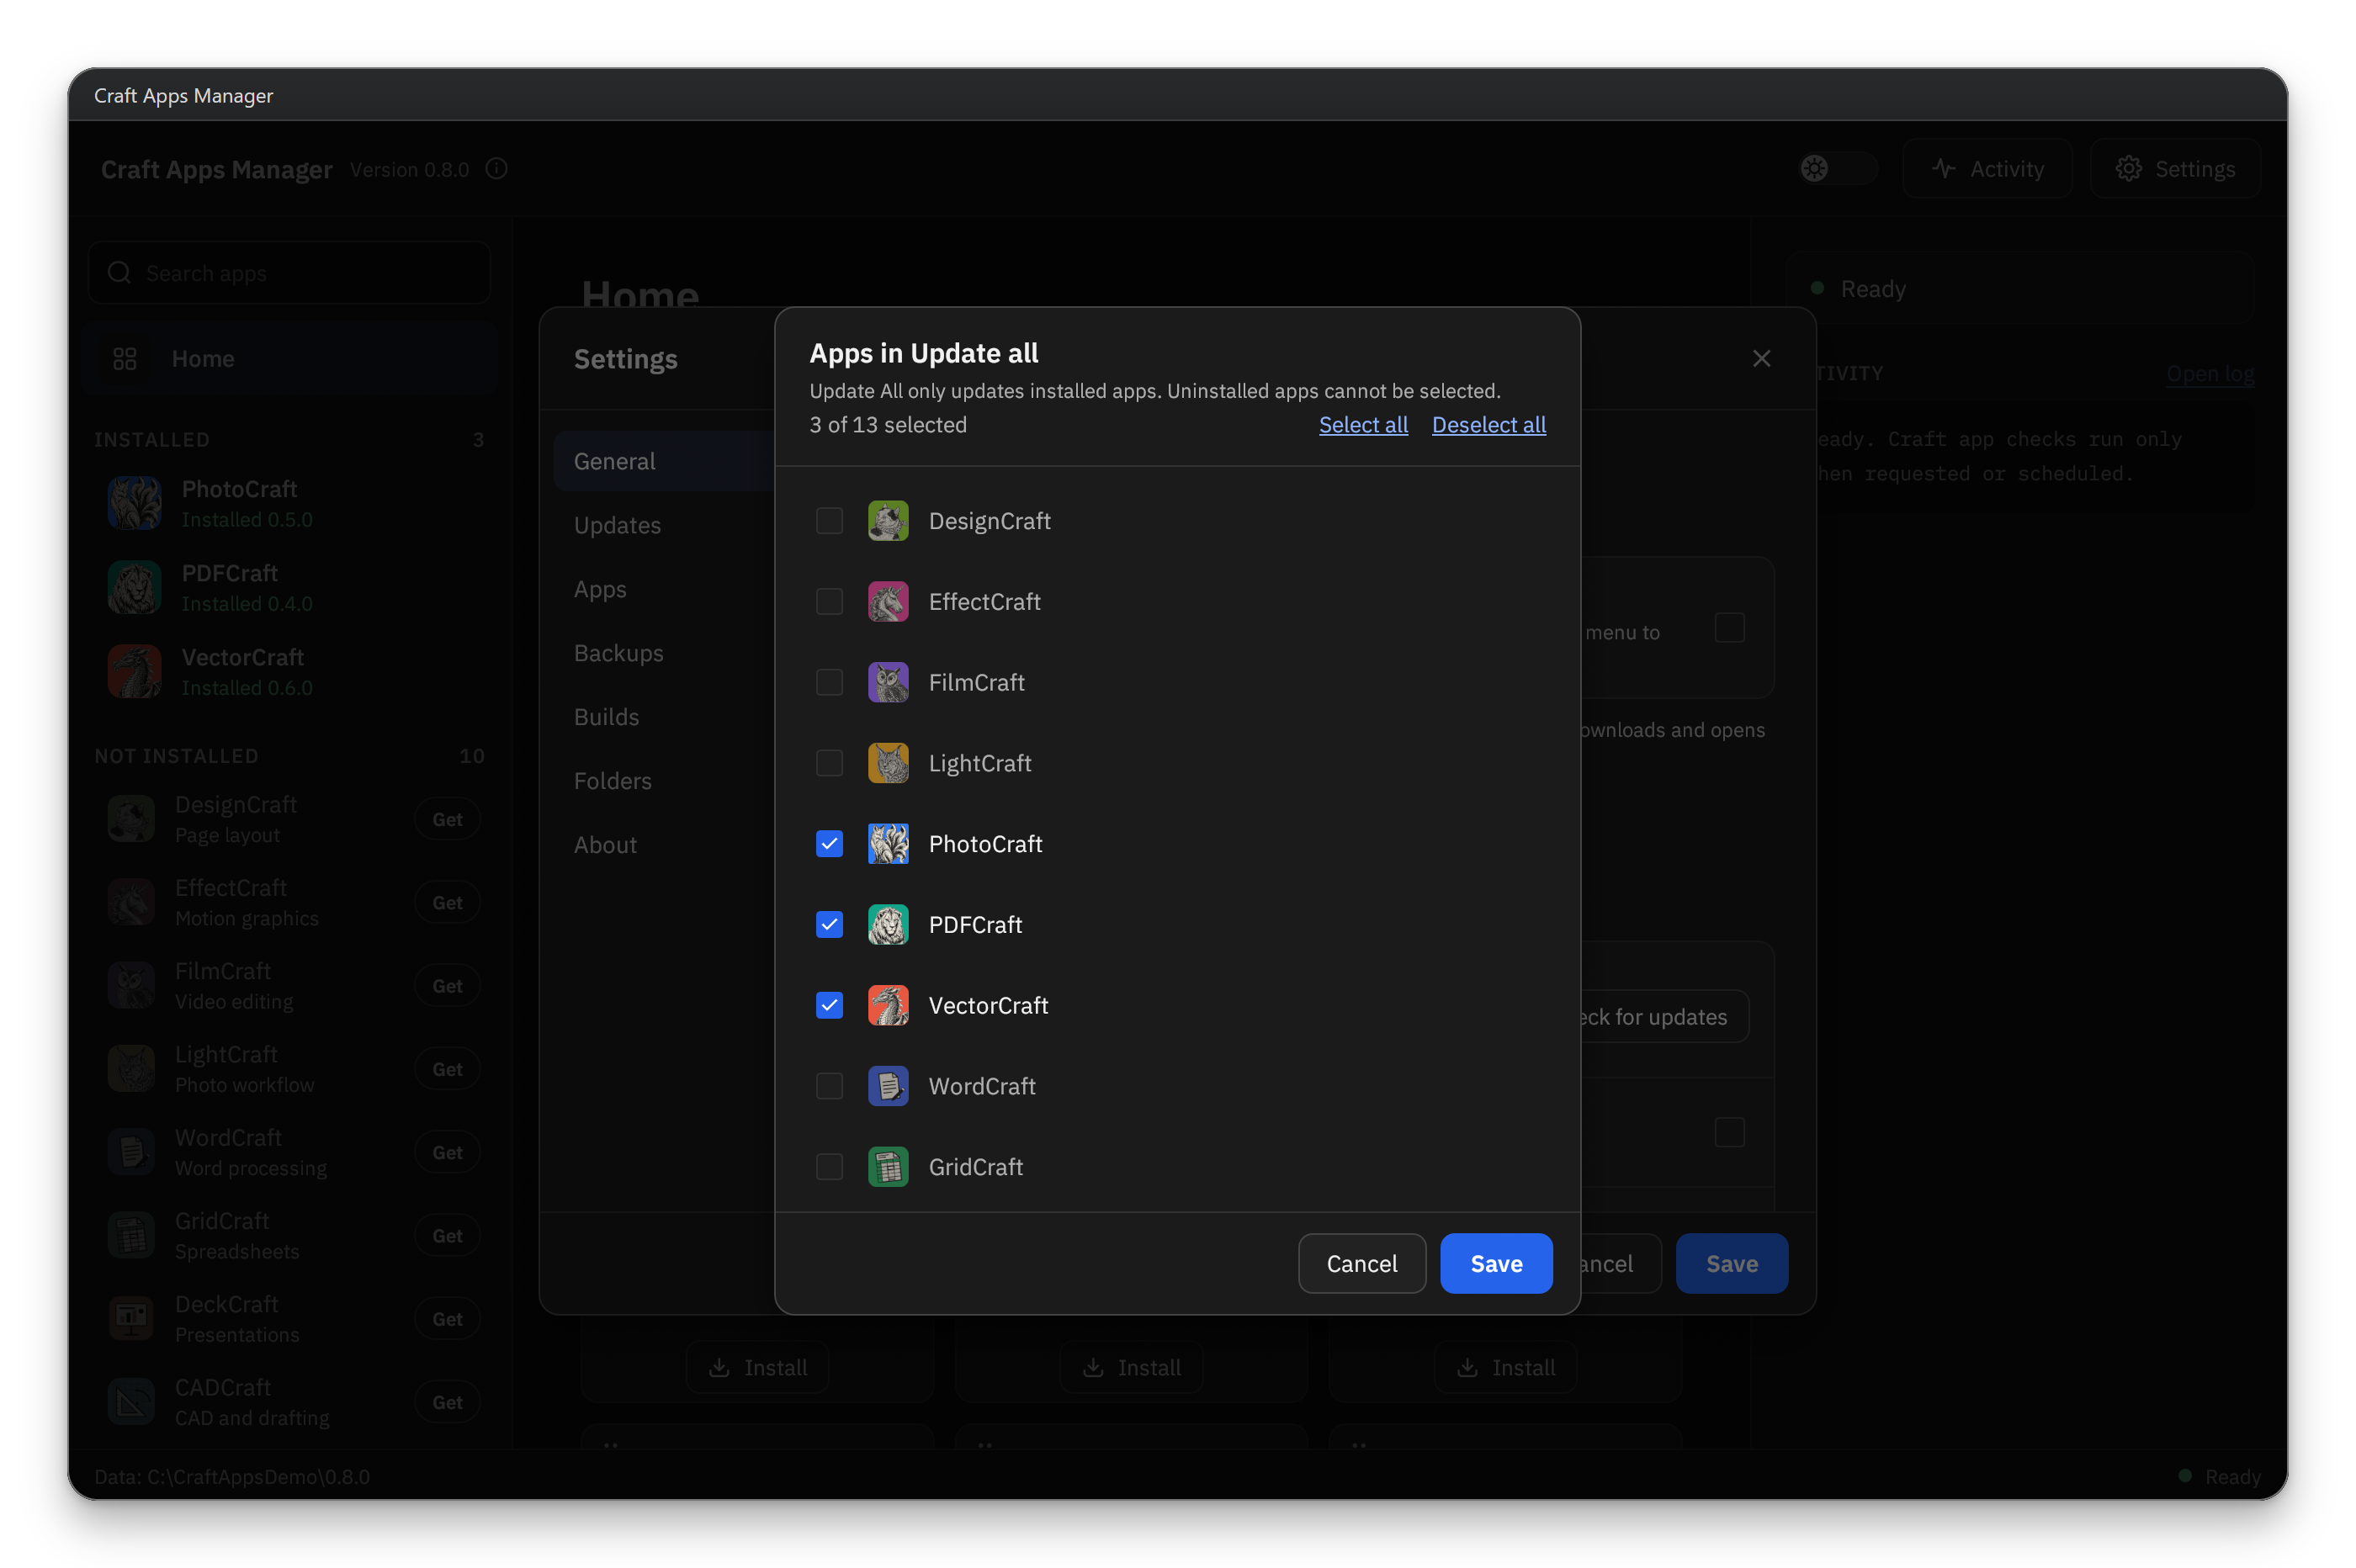
Task: Open the Builds settings tab
Action: (x=664, y=717)
